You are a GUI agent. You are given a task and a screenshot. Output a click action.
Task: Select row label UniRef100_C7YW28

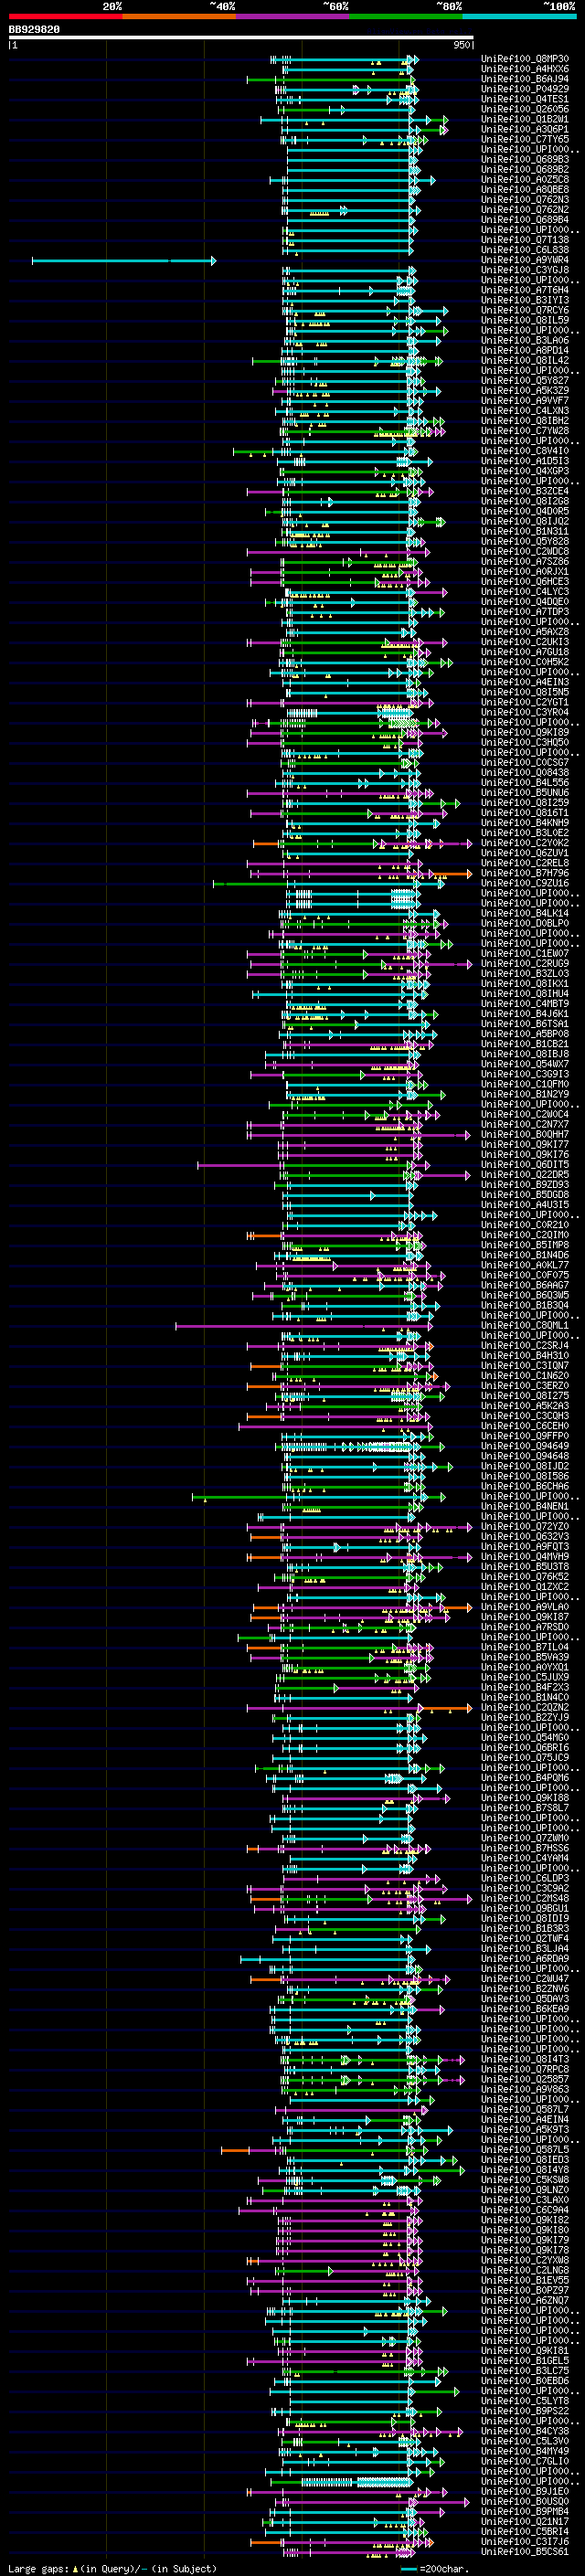(x=525, y=431)
